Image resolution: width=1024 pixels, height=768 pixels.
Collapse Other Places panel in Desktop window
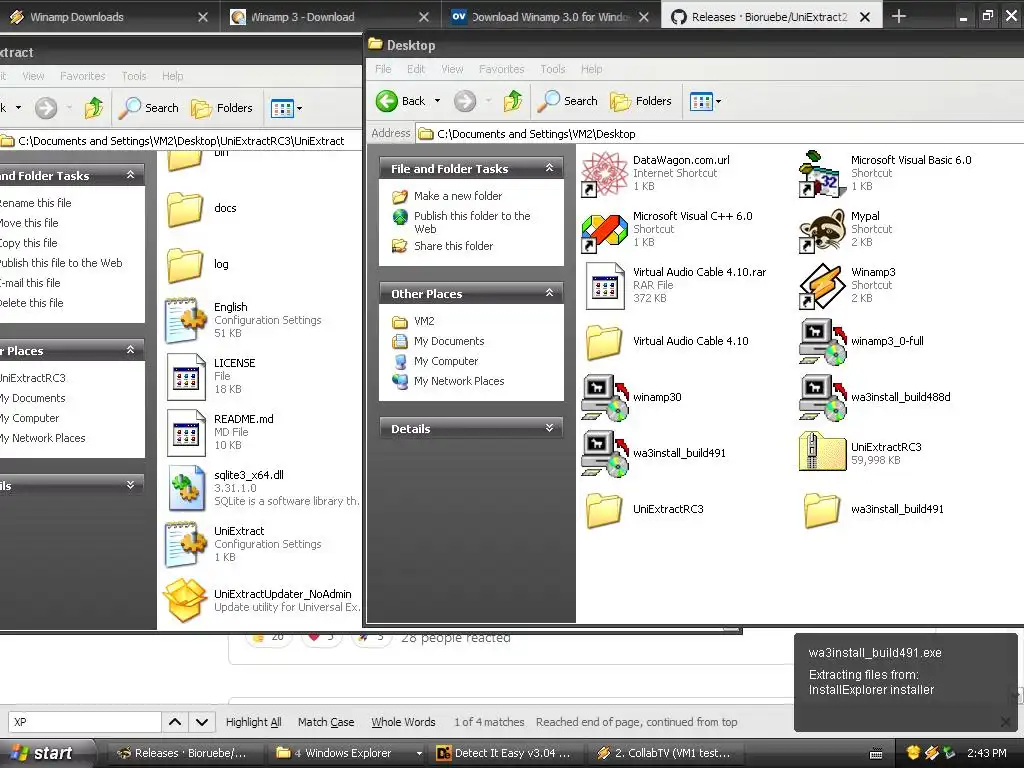click(549, 293)
